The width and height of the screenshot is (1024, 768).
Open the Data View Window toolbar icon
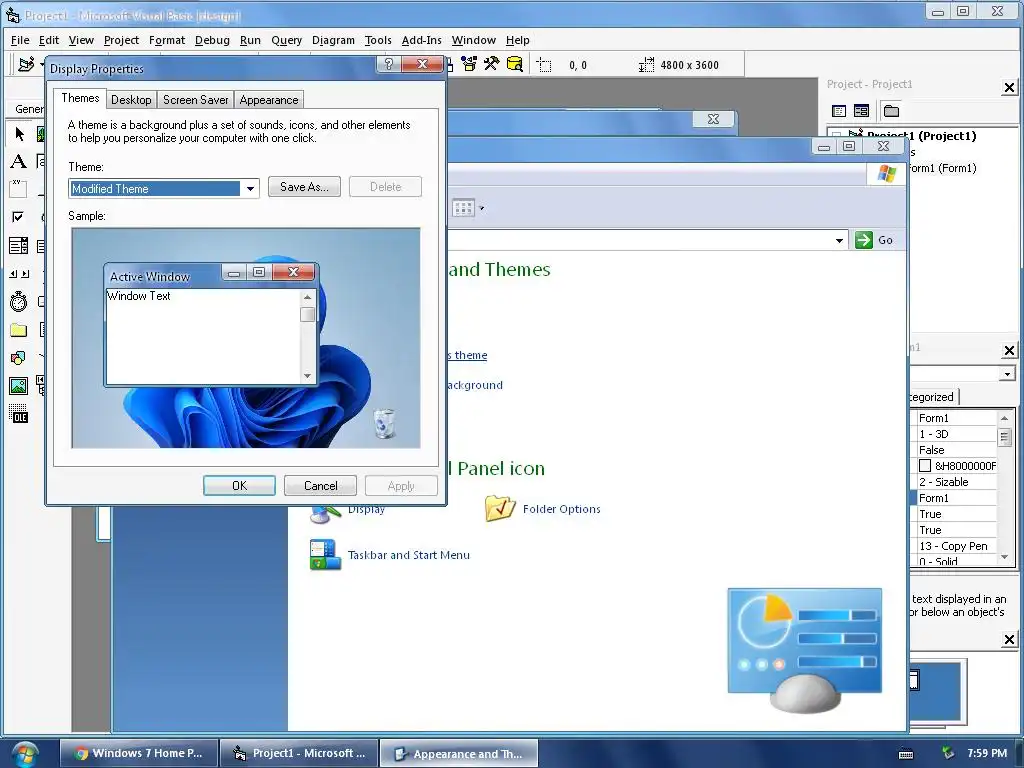coord(515,64)
